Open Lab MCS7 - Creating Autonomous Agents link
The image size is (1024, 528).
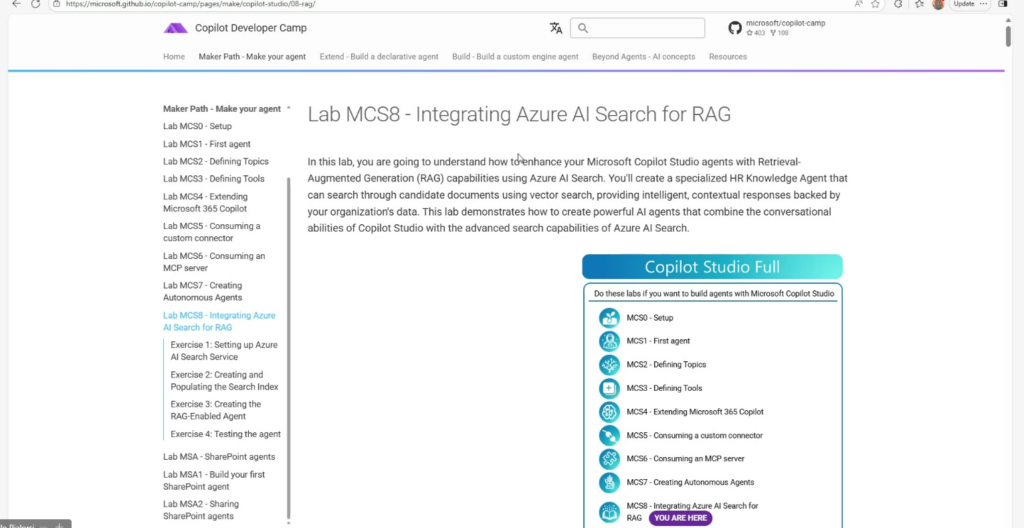tap(205, 291)
